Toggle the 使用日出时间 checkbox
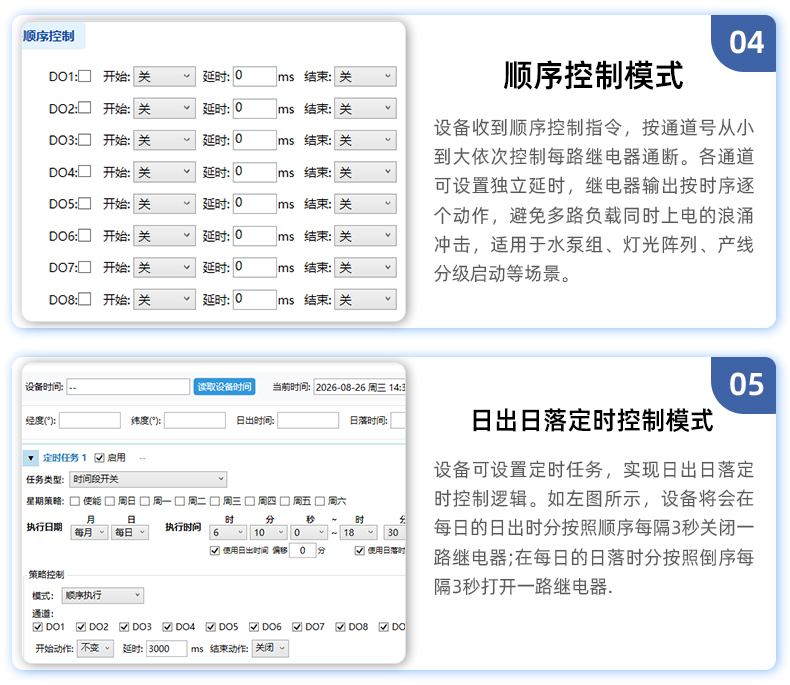 pos(215,550)
